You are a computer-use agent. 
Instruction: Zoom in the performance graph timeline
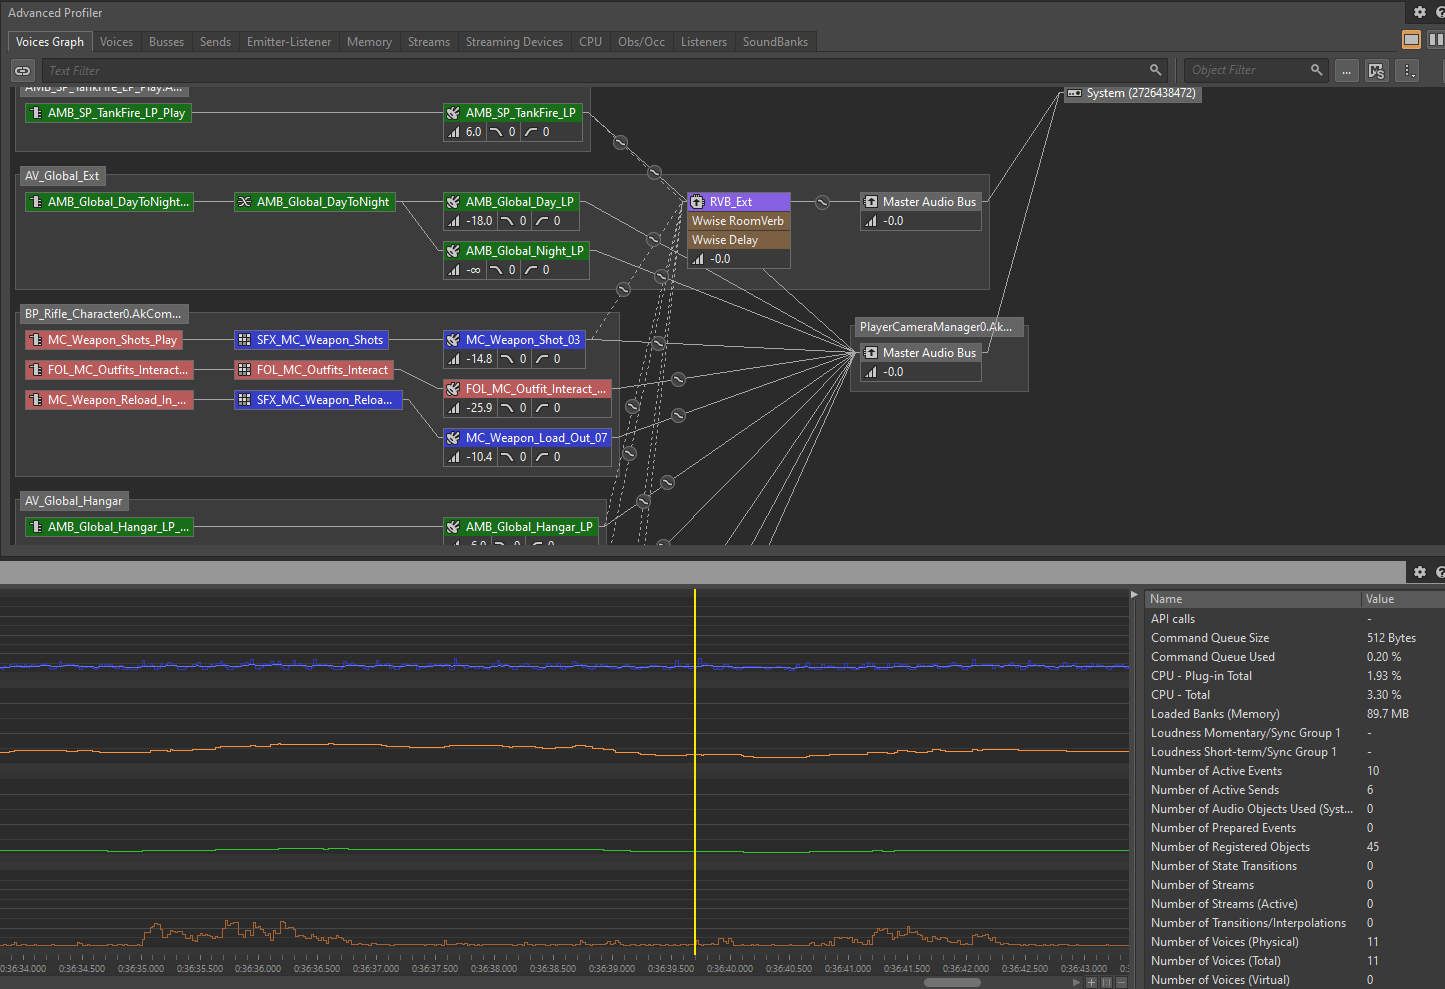point(1091,982)
